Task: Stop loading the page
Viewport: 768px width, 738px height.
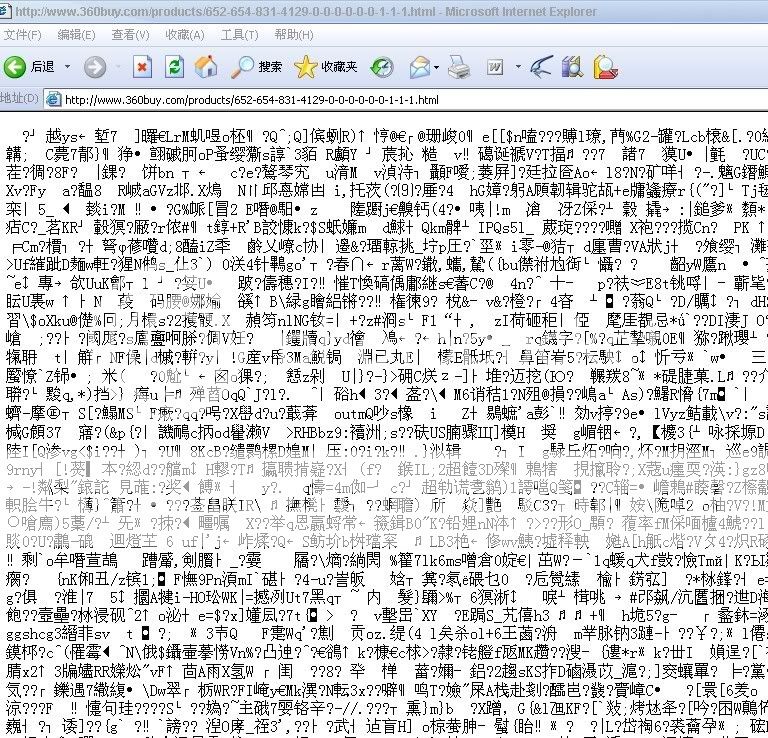Action: 142,67
